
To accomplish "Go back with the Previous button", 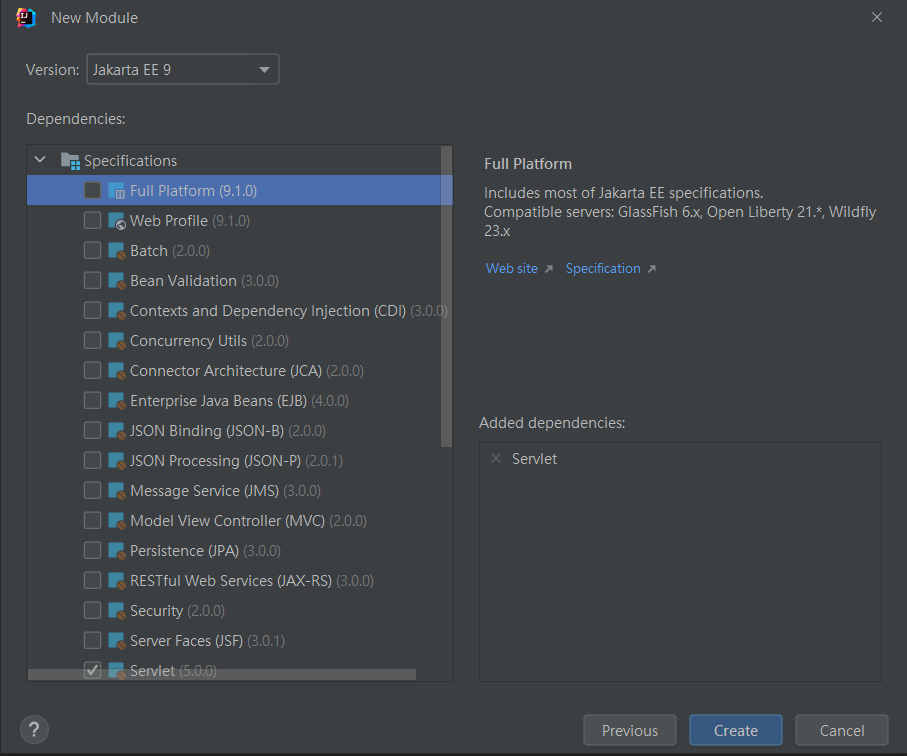I will click(x=629, y=731).
